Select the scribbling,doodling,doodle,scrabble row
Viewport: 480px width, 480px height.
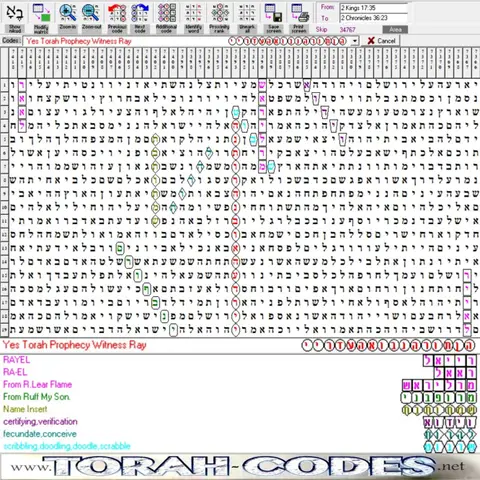click(x=239, y=446)
